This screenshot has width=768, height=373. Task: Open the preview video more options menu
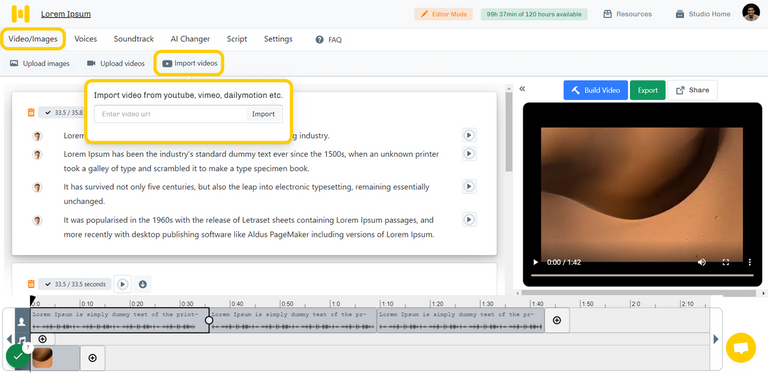pyautogui.click(x=750, y=262)
